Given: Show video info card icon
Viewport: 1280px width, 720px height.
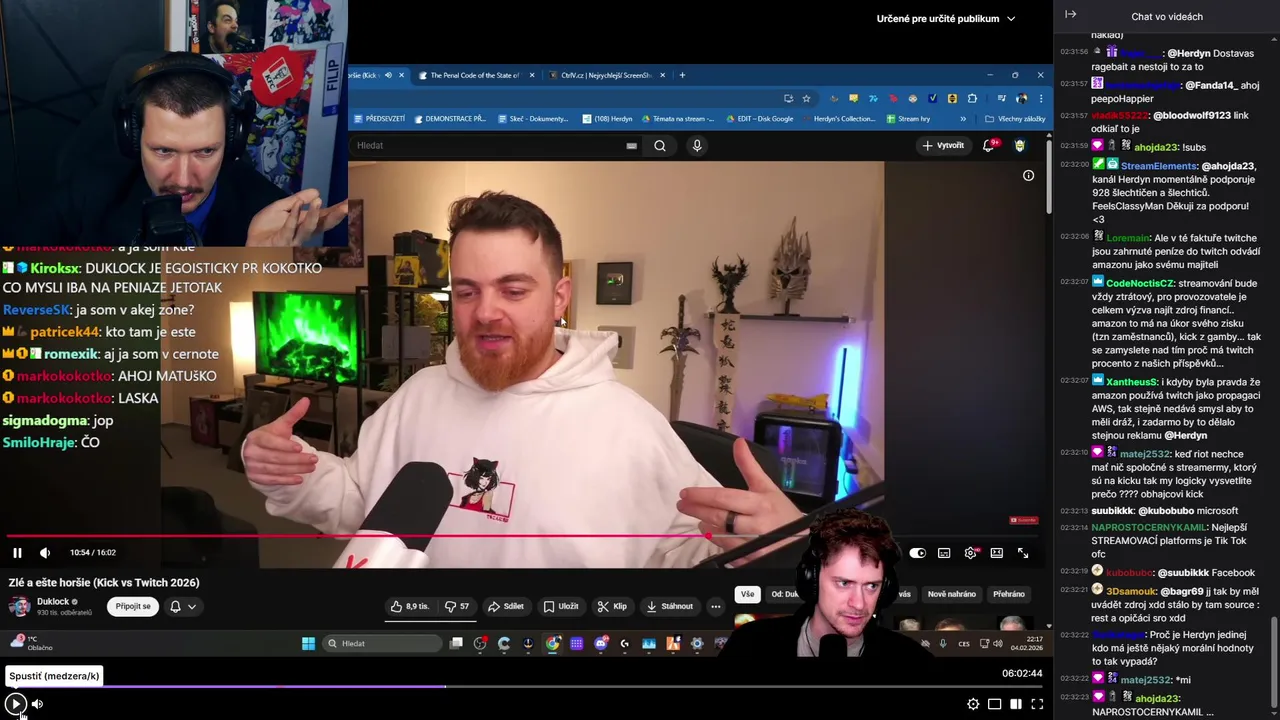Looking at the screenshot, I should (1028, 176).
